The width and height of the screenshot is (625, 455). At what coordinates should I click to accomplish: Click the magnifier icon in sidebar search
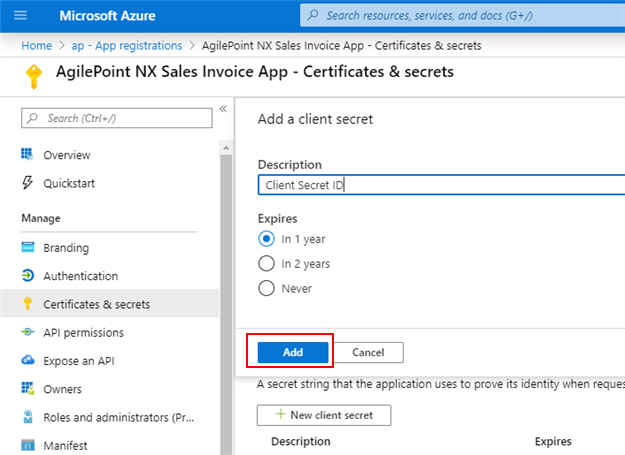(x=32, y=118)
